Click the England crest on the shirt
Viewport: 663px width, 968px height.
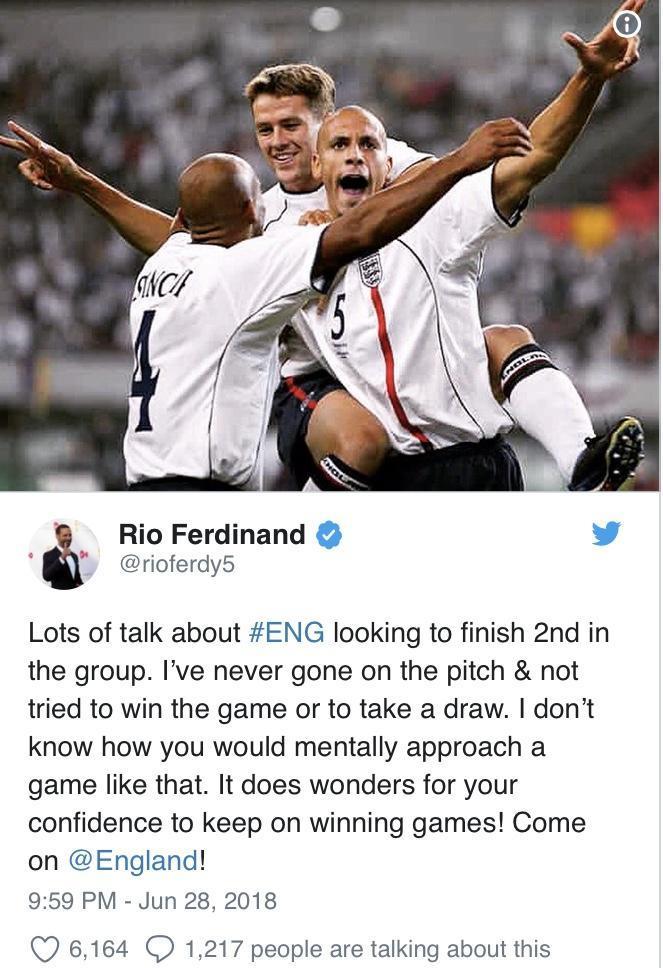tap(370, 270)
